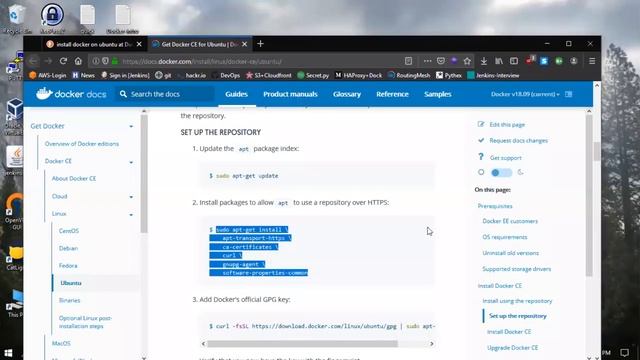Open the Windows Start button
640x360 pixels.
pyautogui.click(x=8, y=353)
